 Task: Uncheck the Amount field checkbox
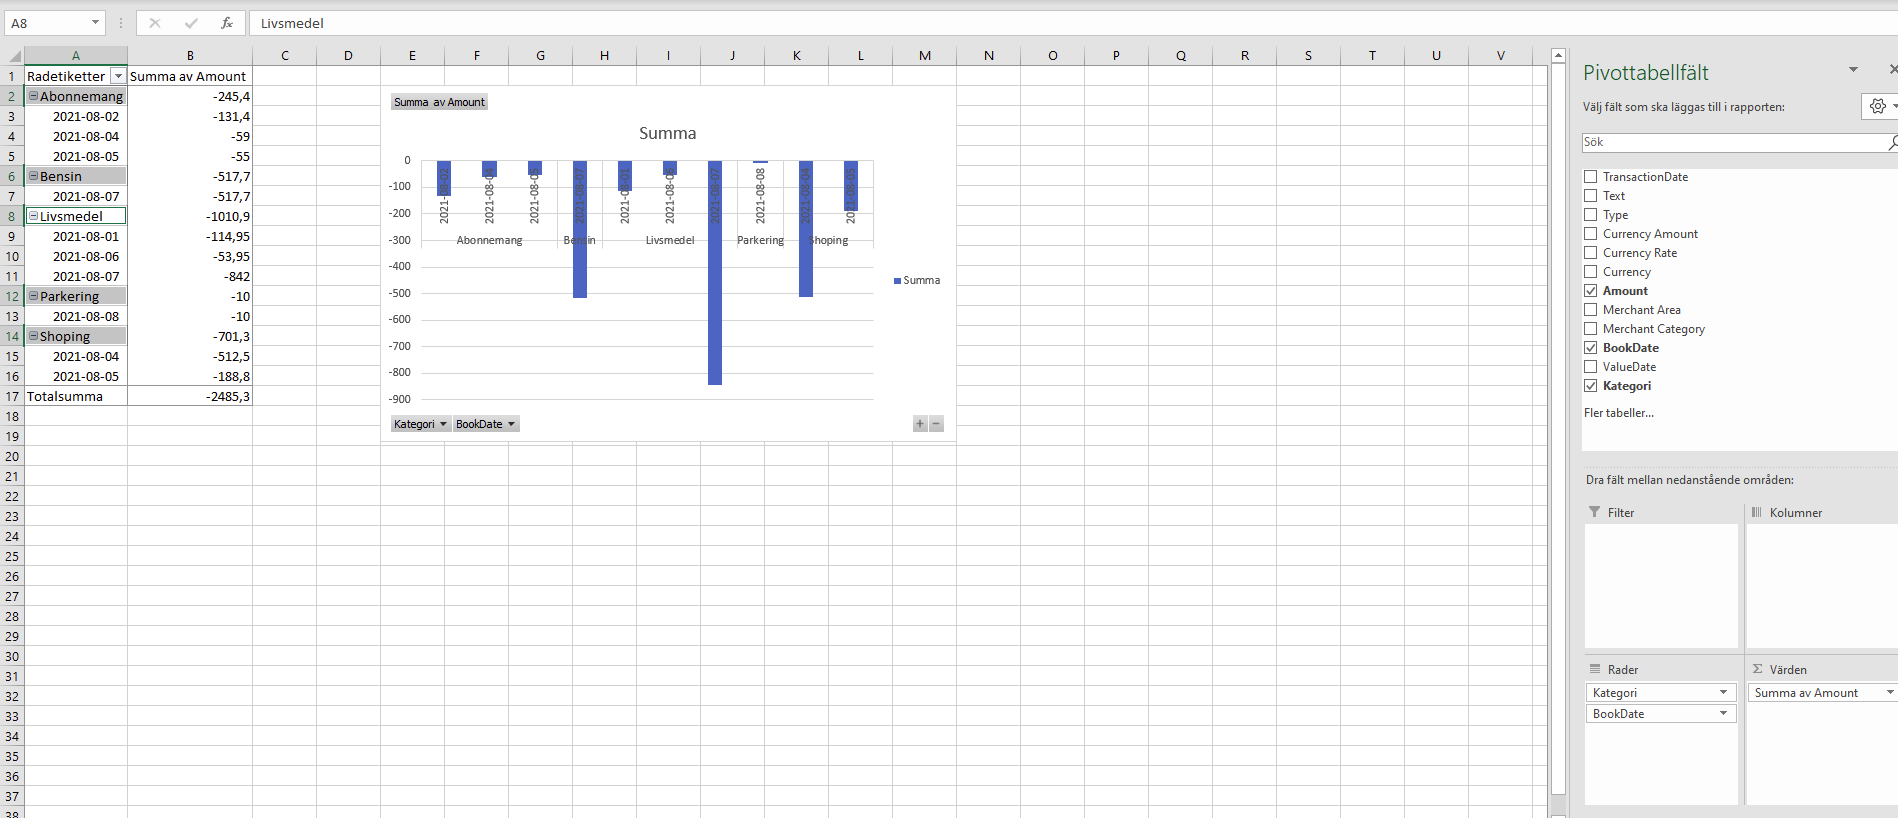click(1590, 291)
